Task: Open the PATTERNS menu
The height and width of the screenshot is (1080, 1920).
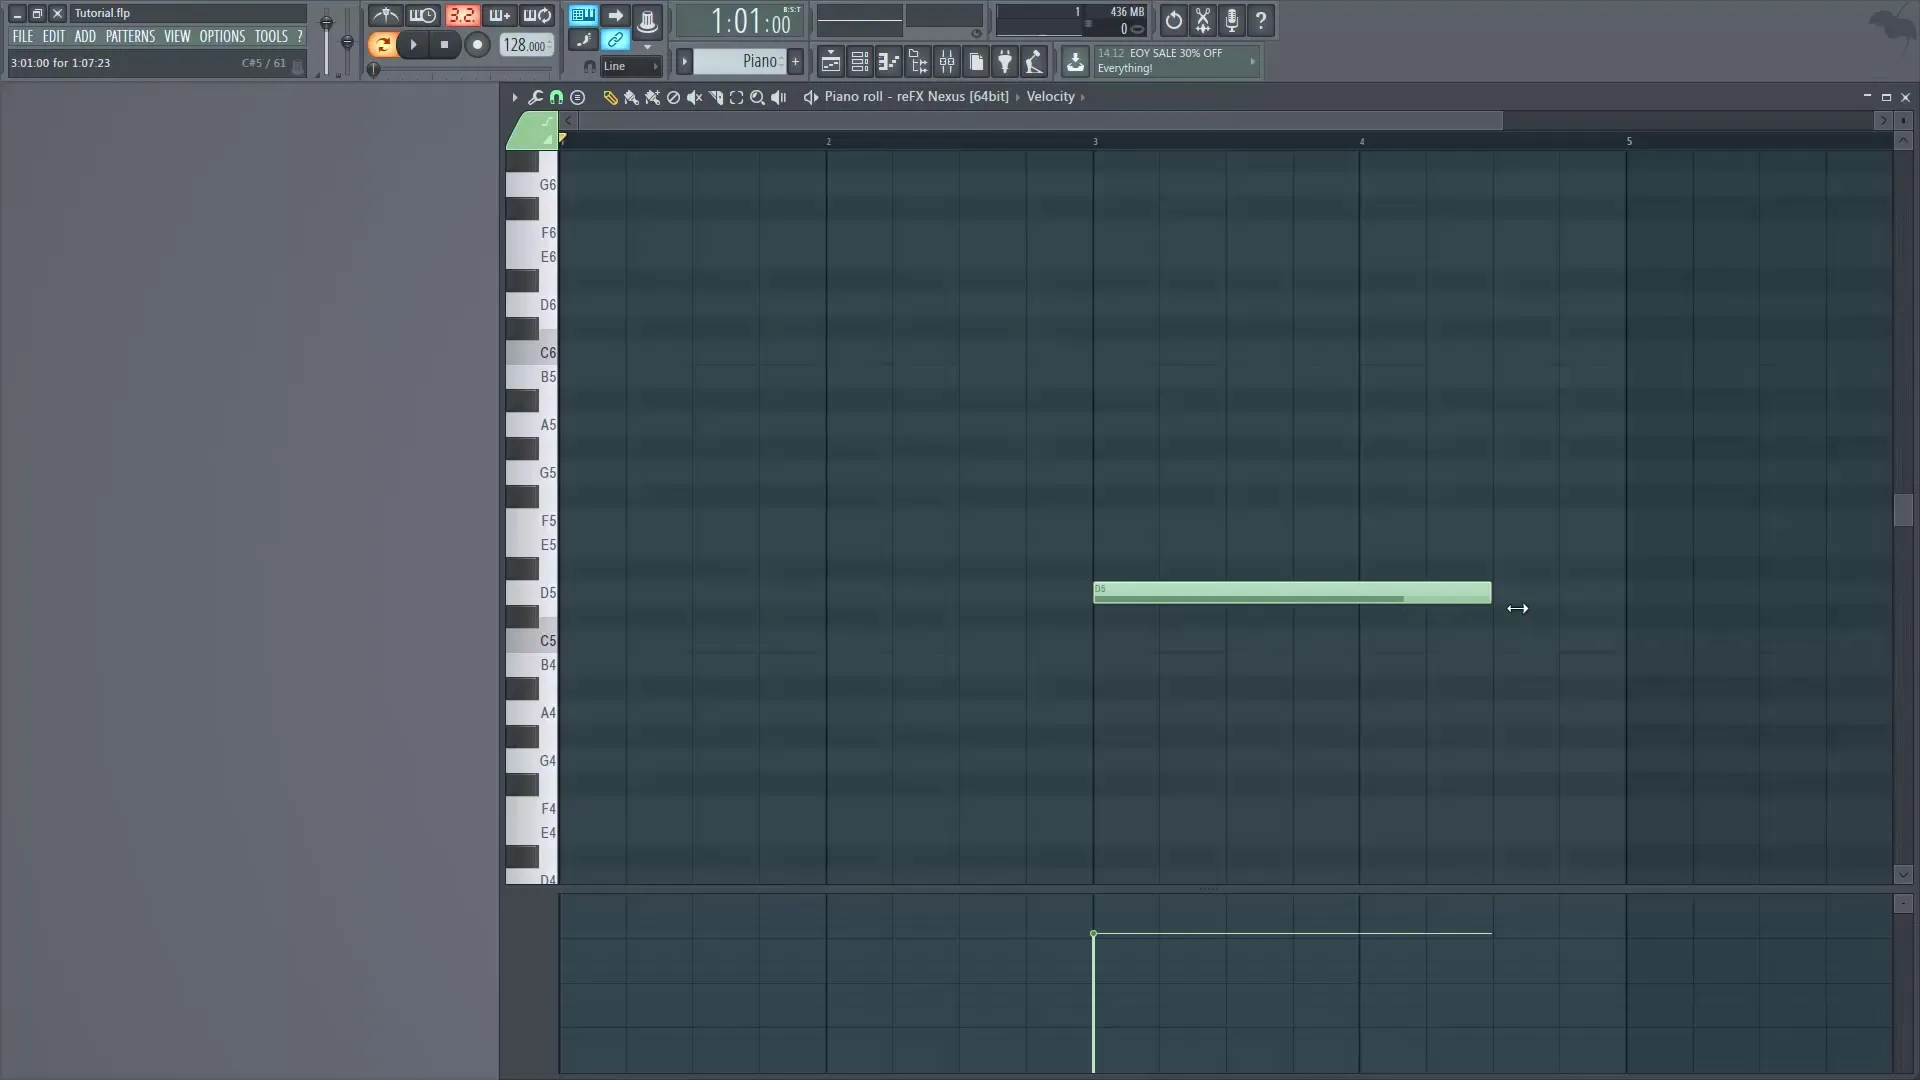Action: [130, 35]
